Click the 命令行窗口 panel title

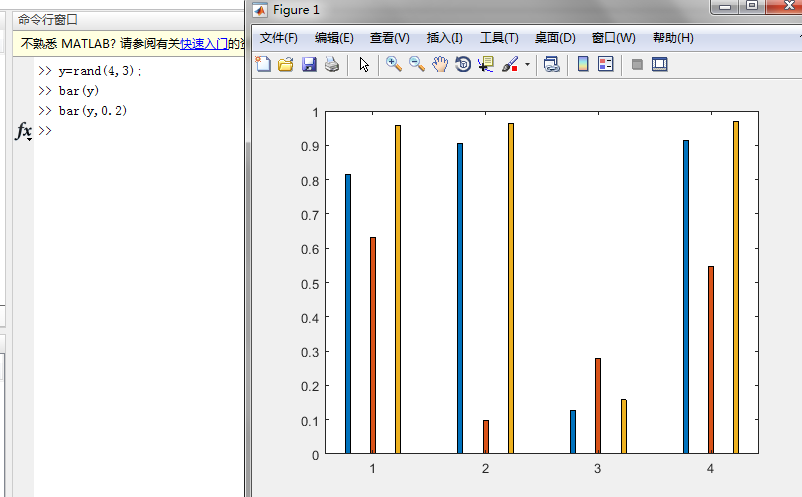tap(47, 20)
